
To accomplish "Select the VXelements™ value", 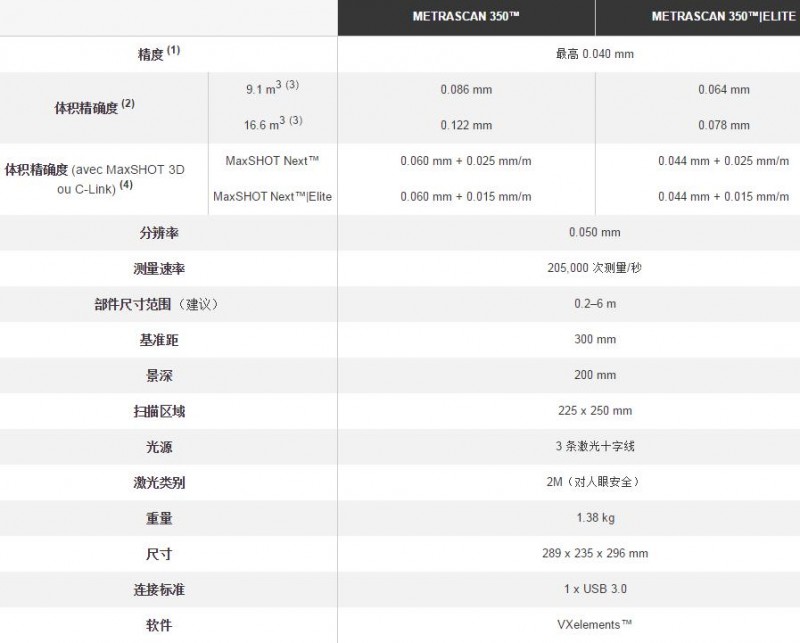I will point(594,625).
